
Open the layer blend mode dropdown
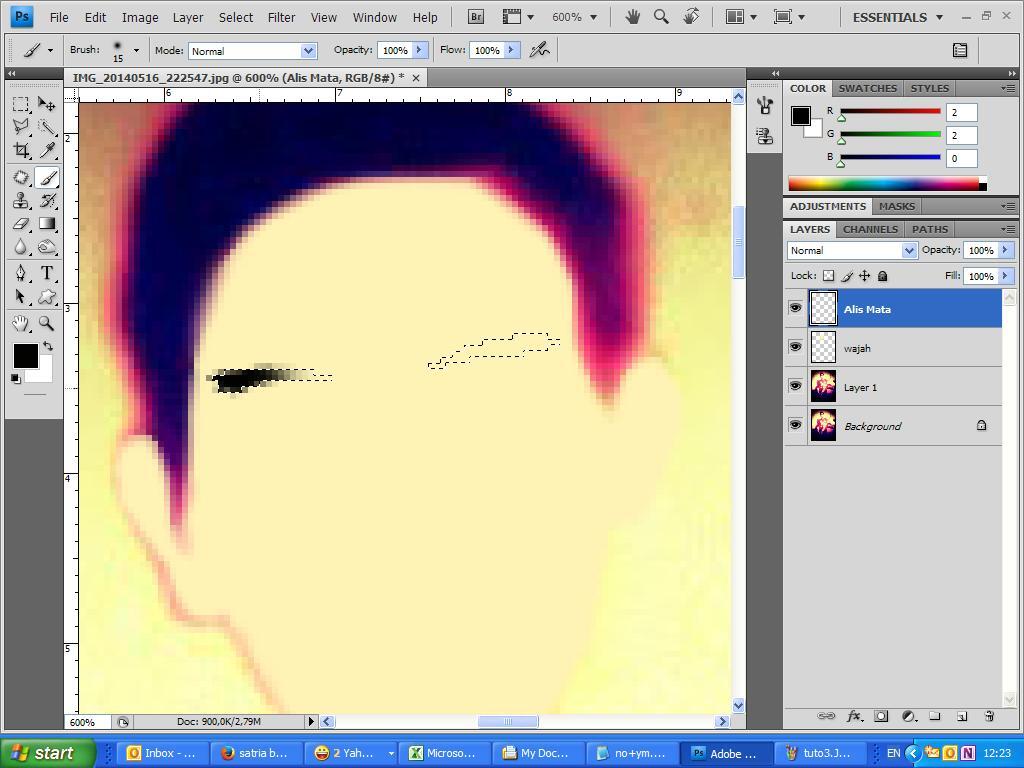tap(852, 250)
